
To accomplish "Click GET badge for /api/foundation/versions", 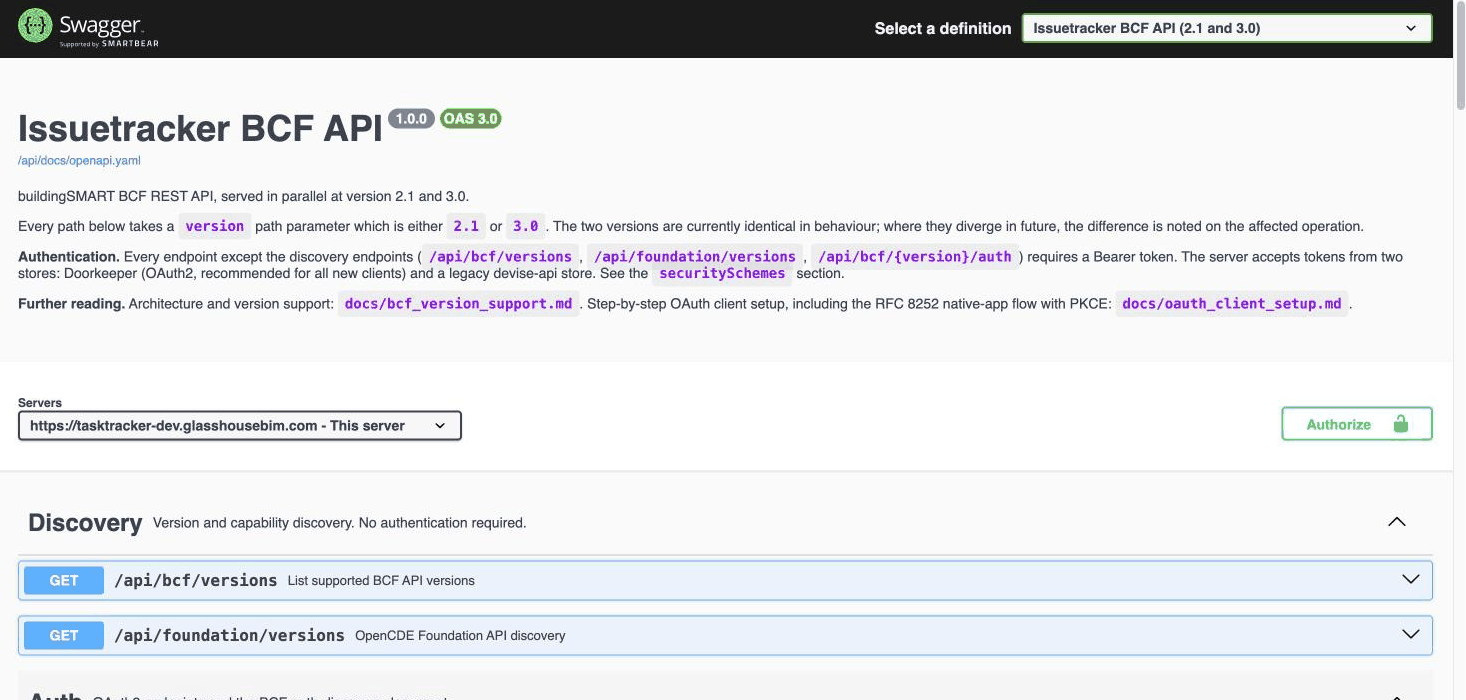I will click(x=64, y=635).
